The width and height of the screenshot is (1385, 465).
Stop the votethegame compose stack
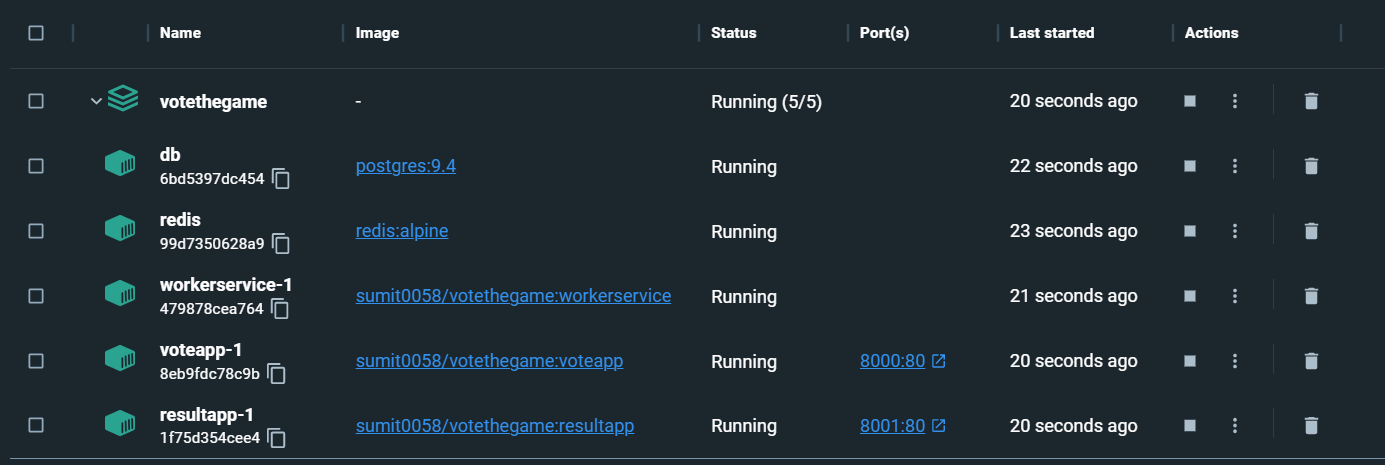[1190, 101]
